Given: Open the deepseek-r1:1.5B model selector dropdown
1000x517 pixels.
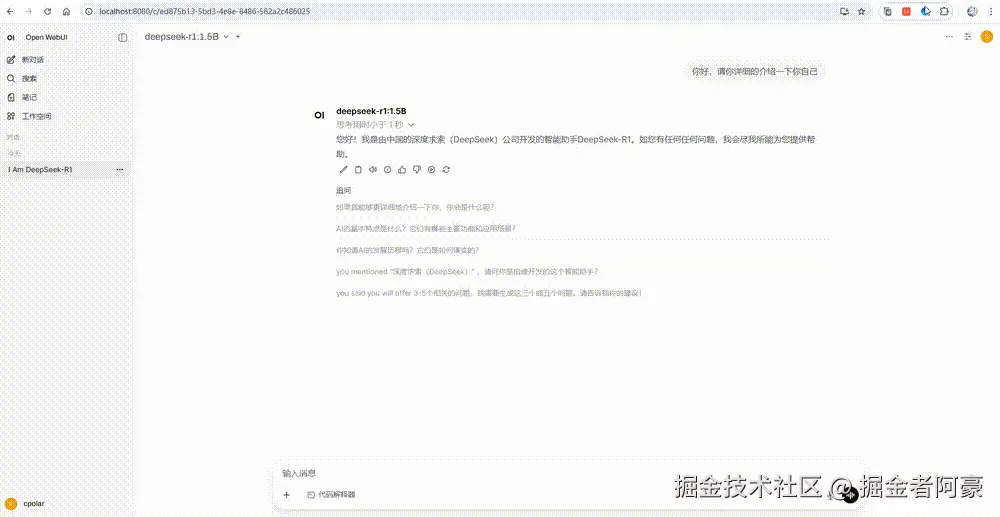Looking at the screenshot, I should pyautogui.click(x=186, y=37).
